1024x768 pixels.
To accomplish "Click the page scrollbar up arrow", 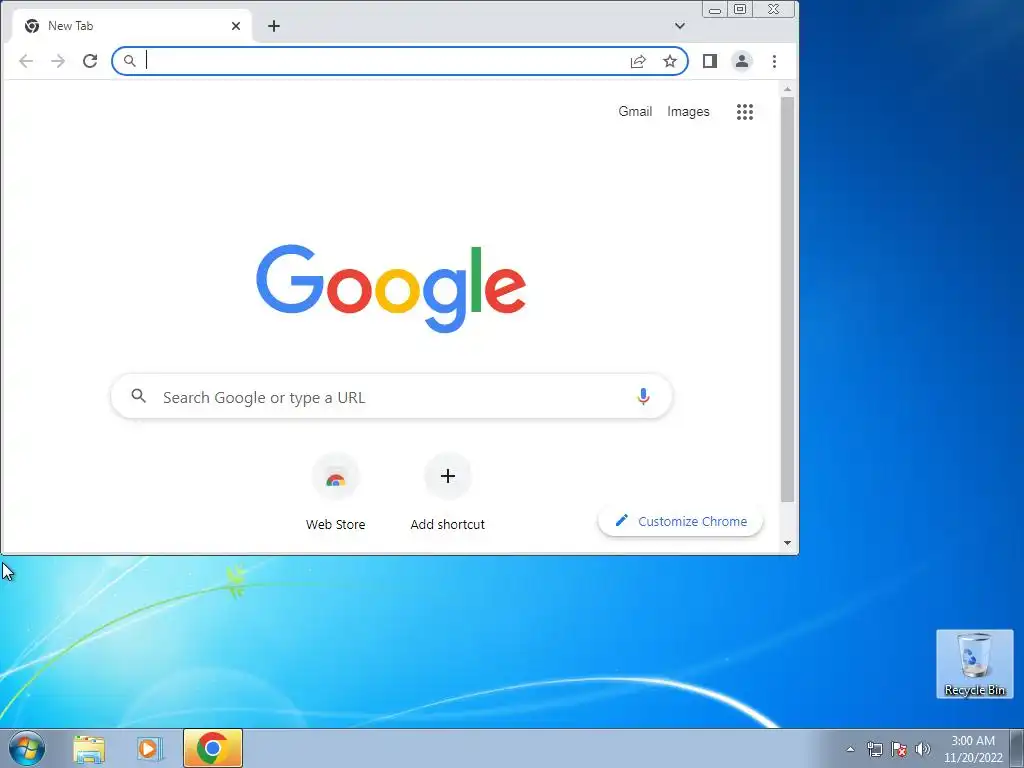I will pyautogui.click(x=788, y=89).
